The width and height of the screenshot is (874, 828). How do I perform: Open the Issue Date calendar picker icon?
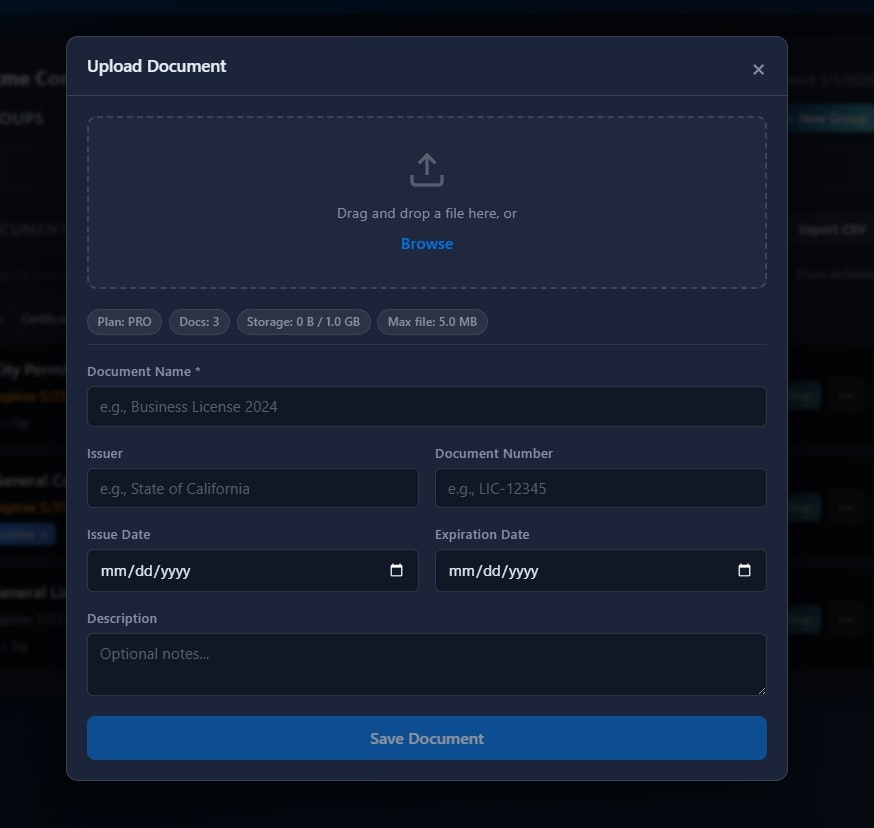point(396,570)
